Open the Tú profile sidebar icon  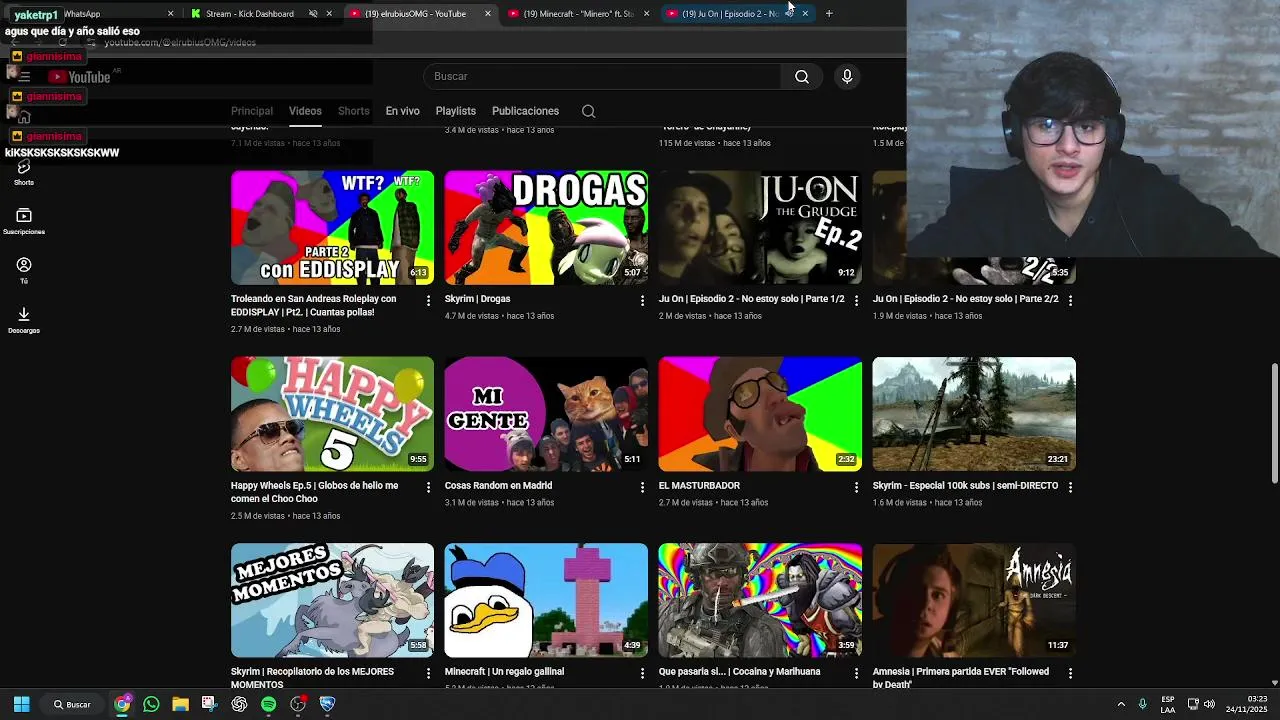[x=24, y=270]
